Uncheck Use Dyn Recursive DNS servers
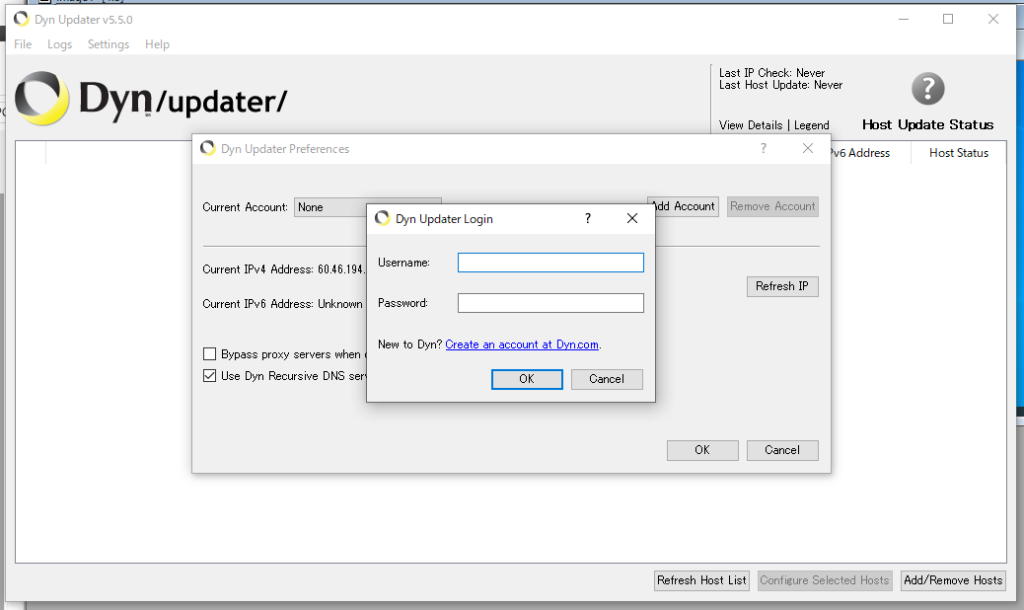This screenshot has width=1024, height=610. [210, 376]
